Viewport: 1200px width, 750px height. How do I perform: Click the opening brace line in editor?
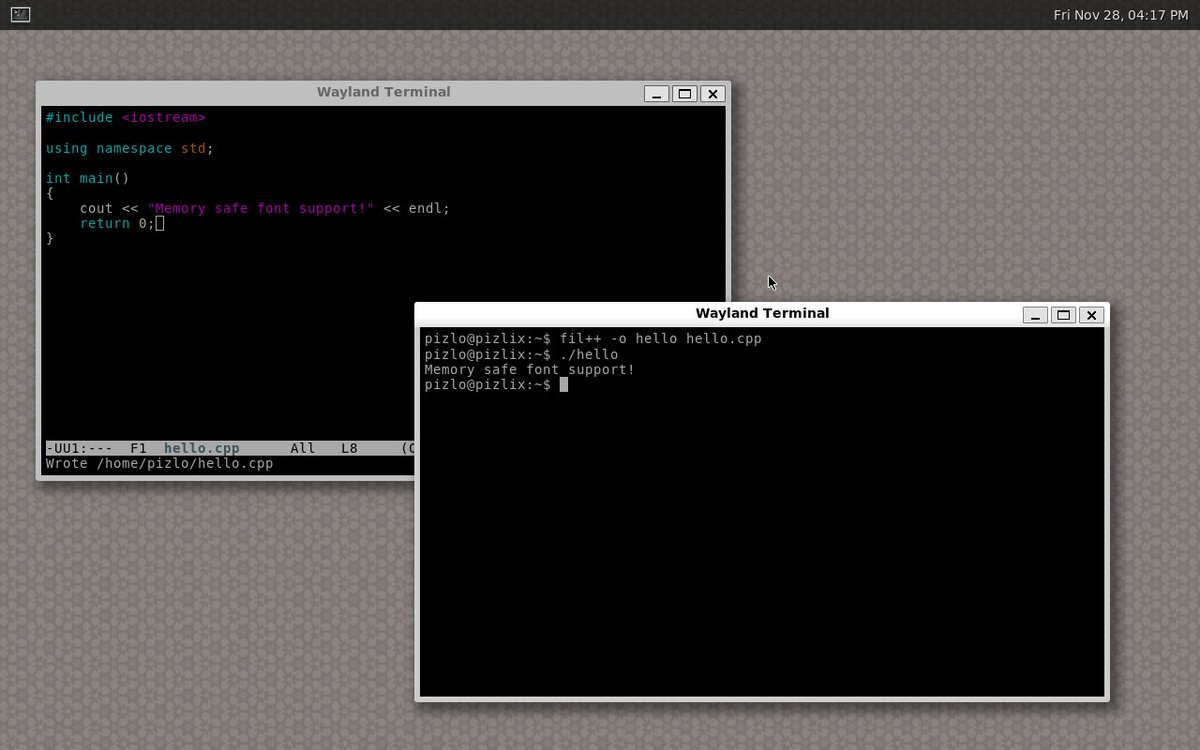[49, 193]
